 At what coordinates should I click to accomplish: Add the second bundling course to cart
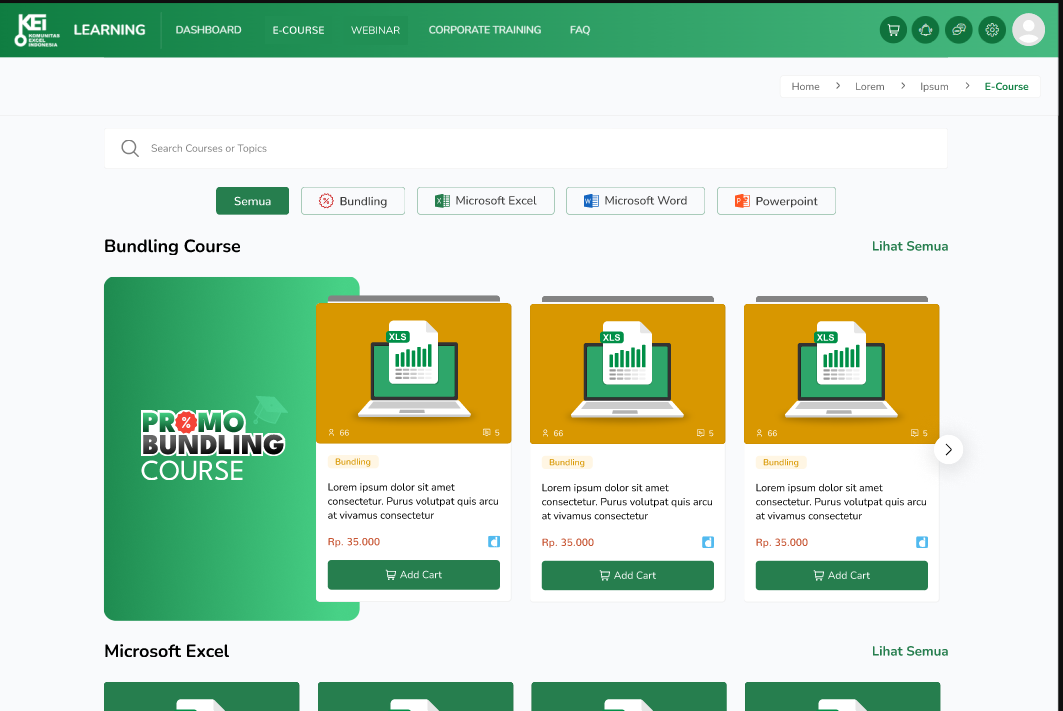point(627,575)
